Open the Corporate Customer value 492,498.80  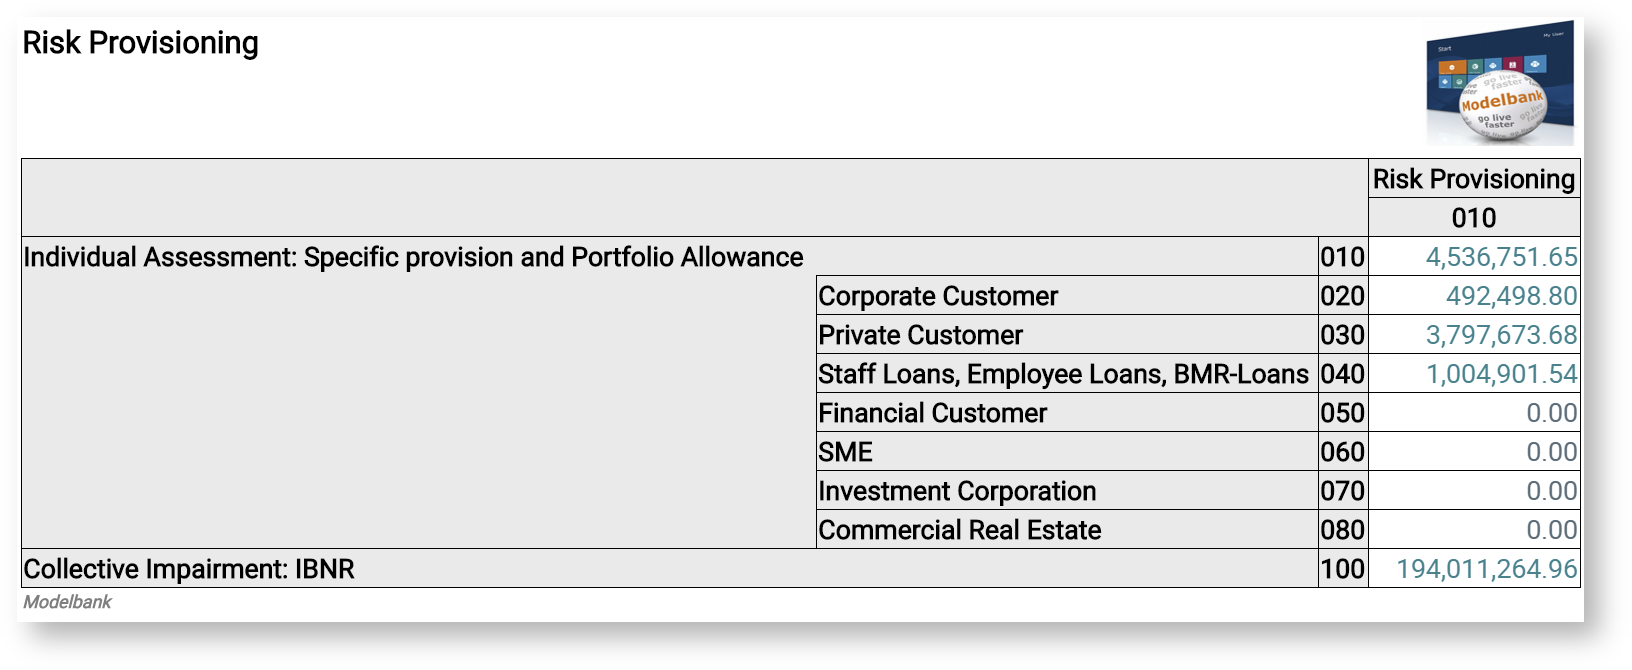coord(1511,296)
